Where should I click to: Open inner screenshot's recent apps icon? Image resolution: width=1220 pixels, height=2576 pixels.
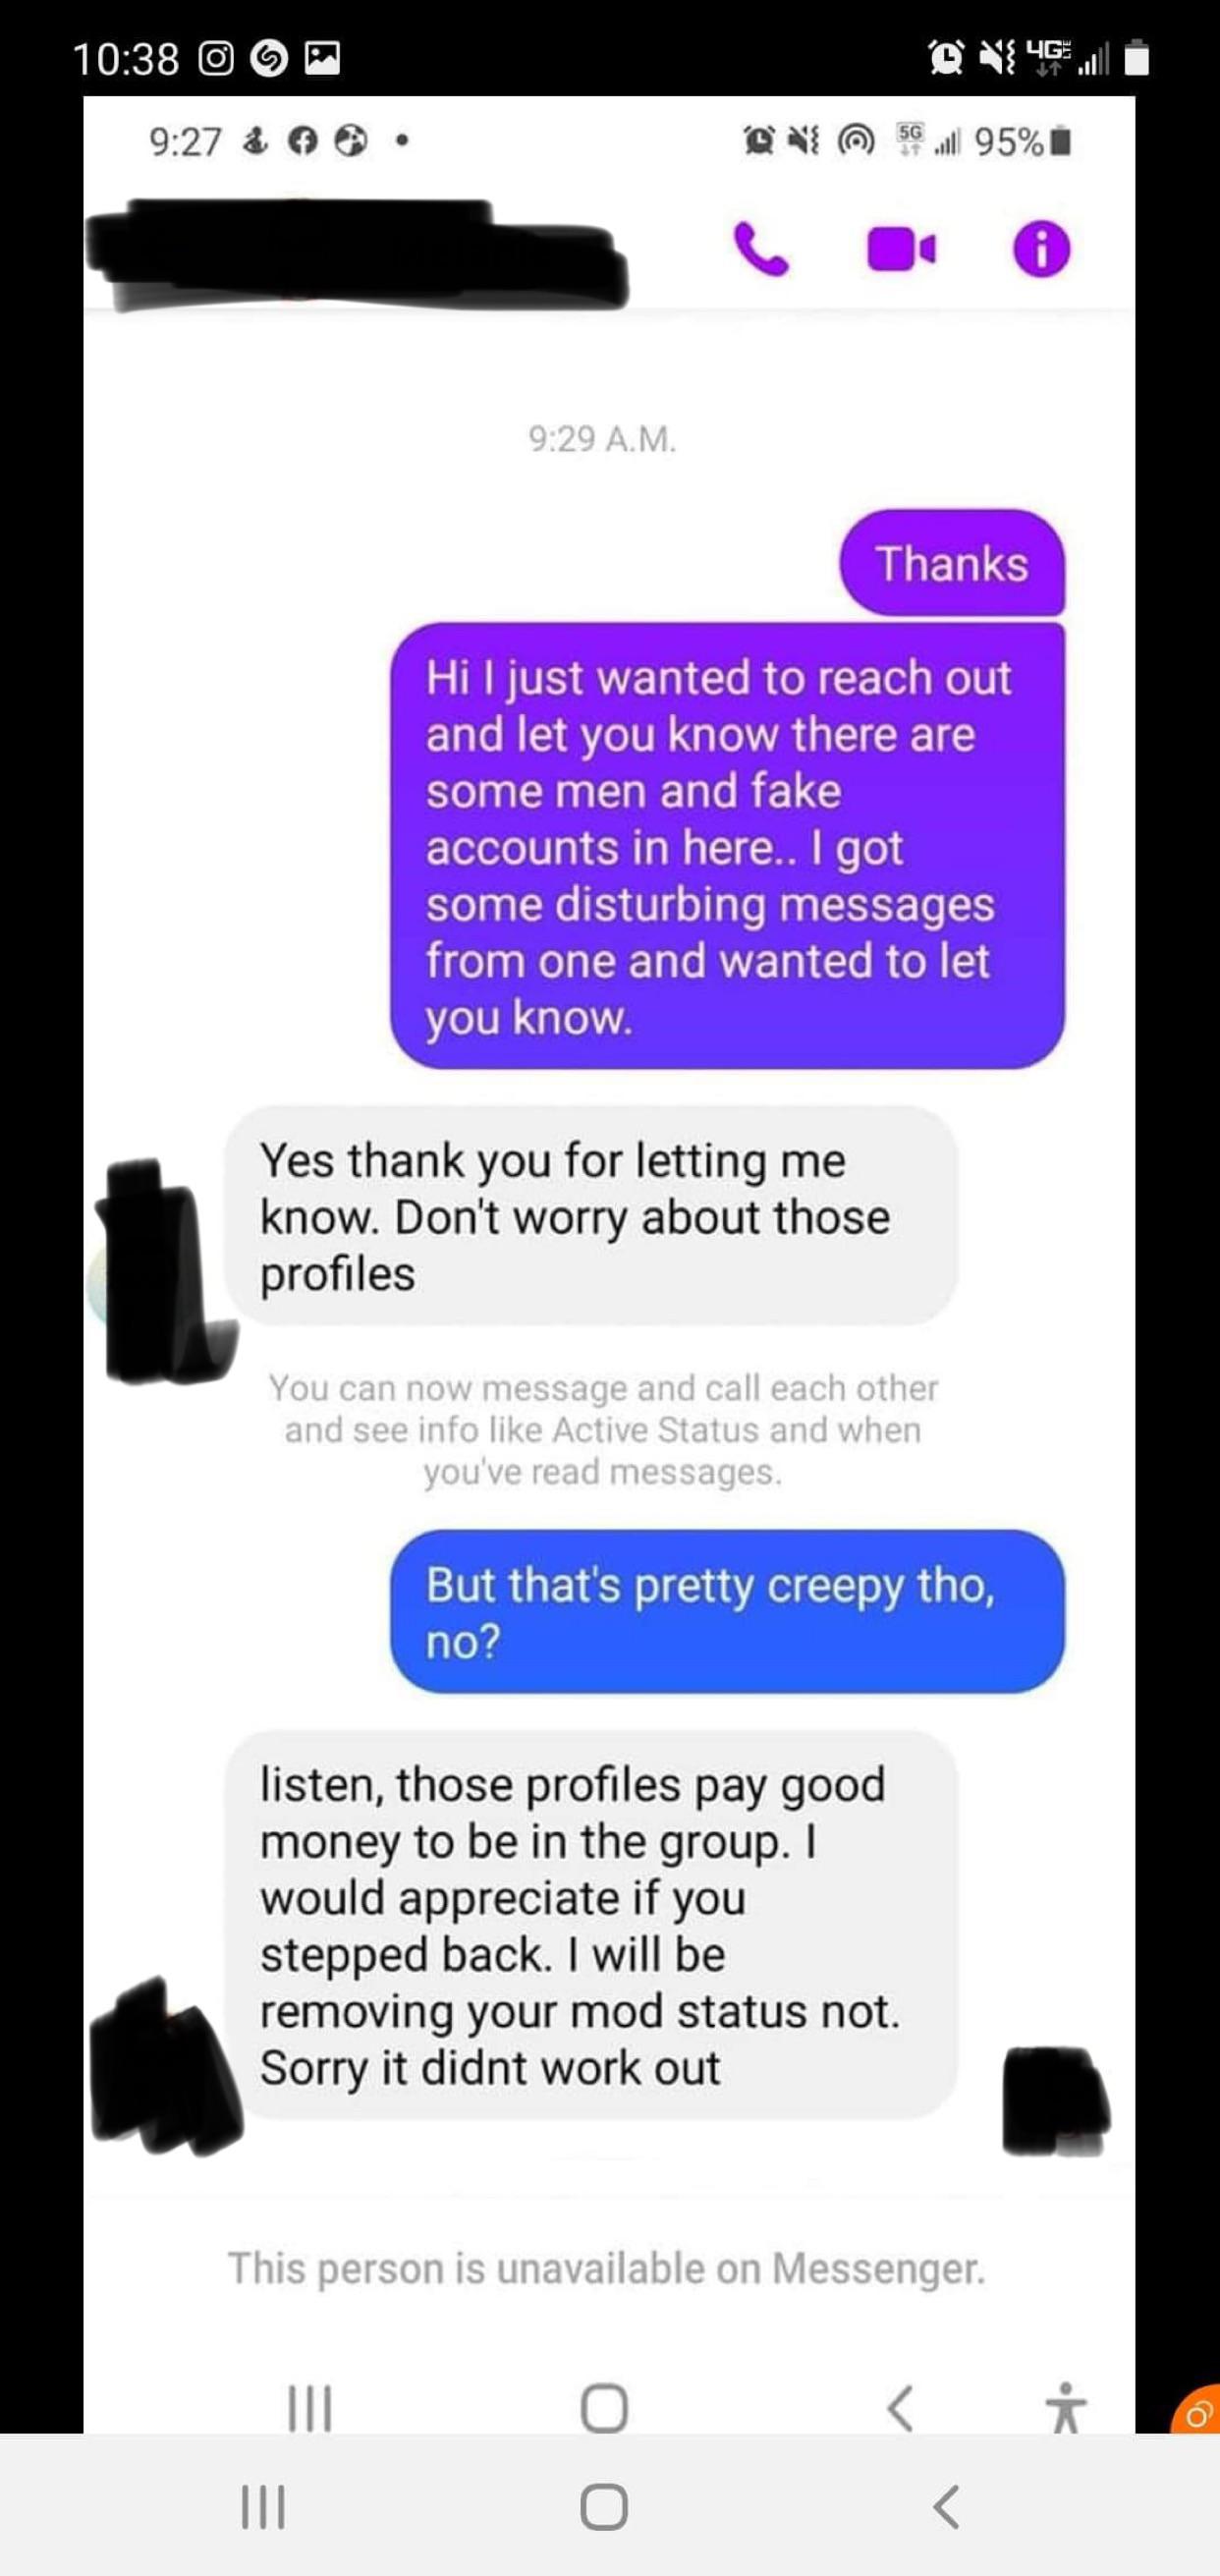(309, 2407)
